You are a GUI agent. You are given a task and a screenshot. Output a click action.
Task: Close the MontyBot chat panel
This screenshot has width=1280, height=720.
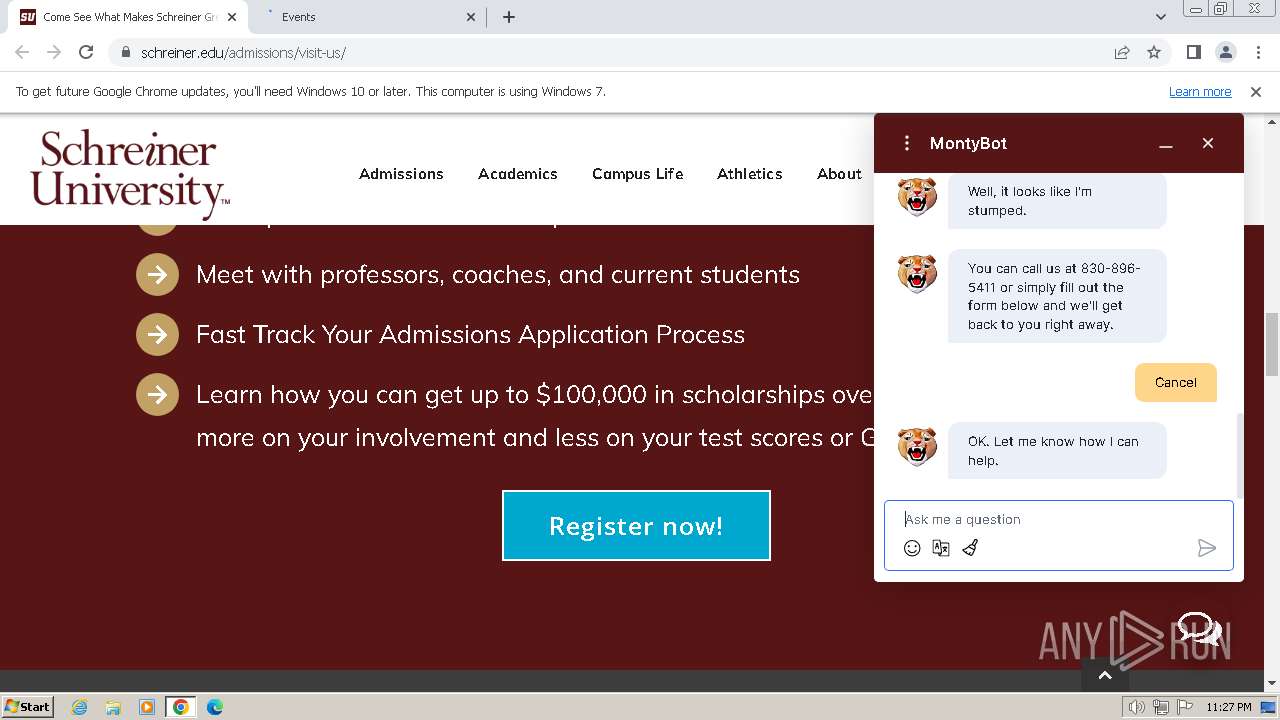coord(1208,143)
